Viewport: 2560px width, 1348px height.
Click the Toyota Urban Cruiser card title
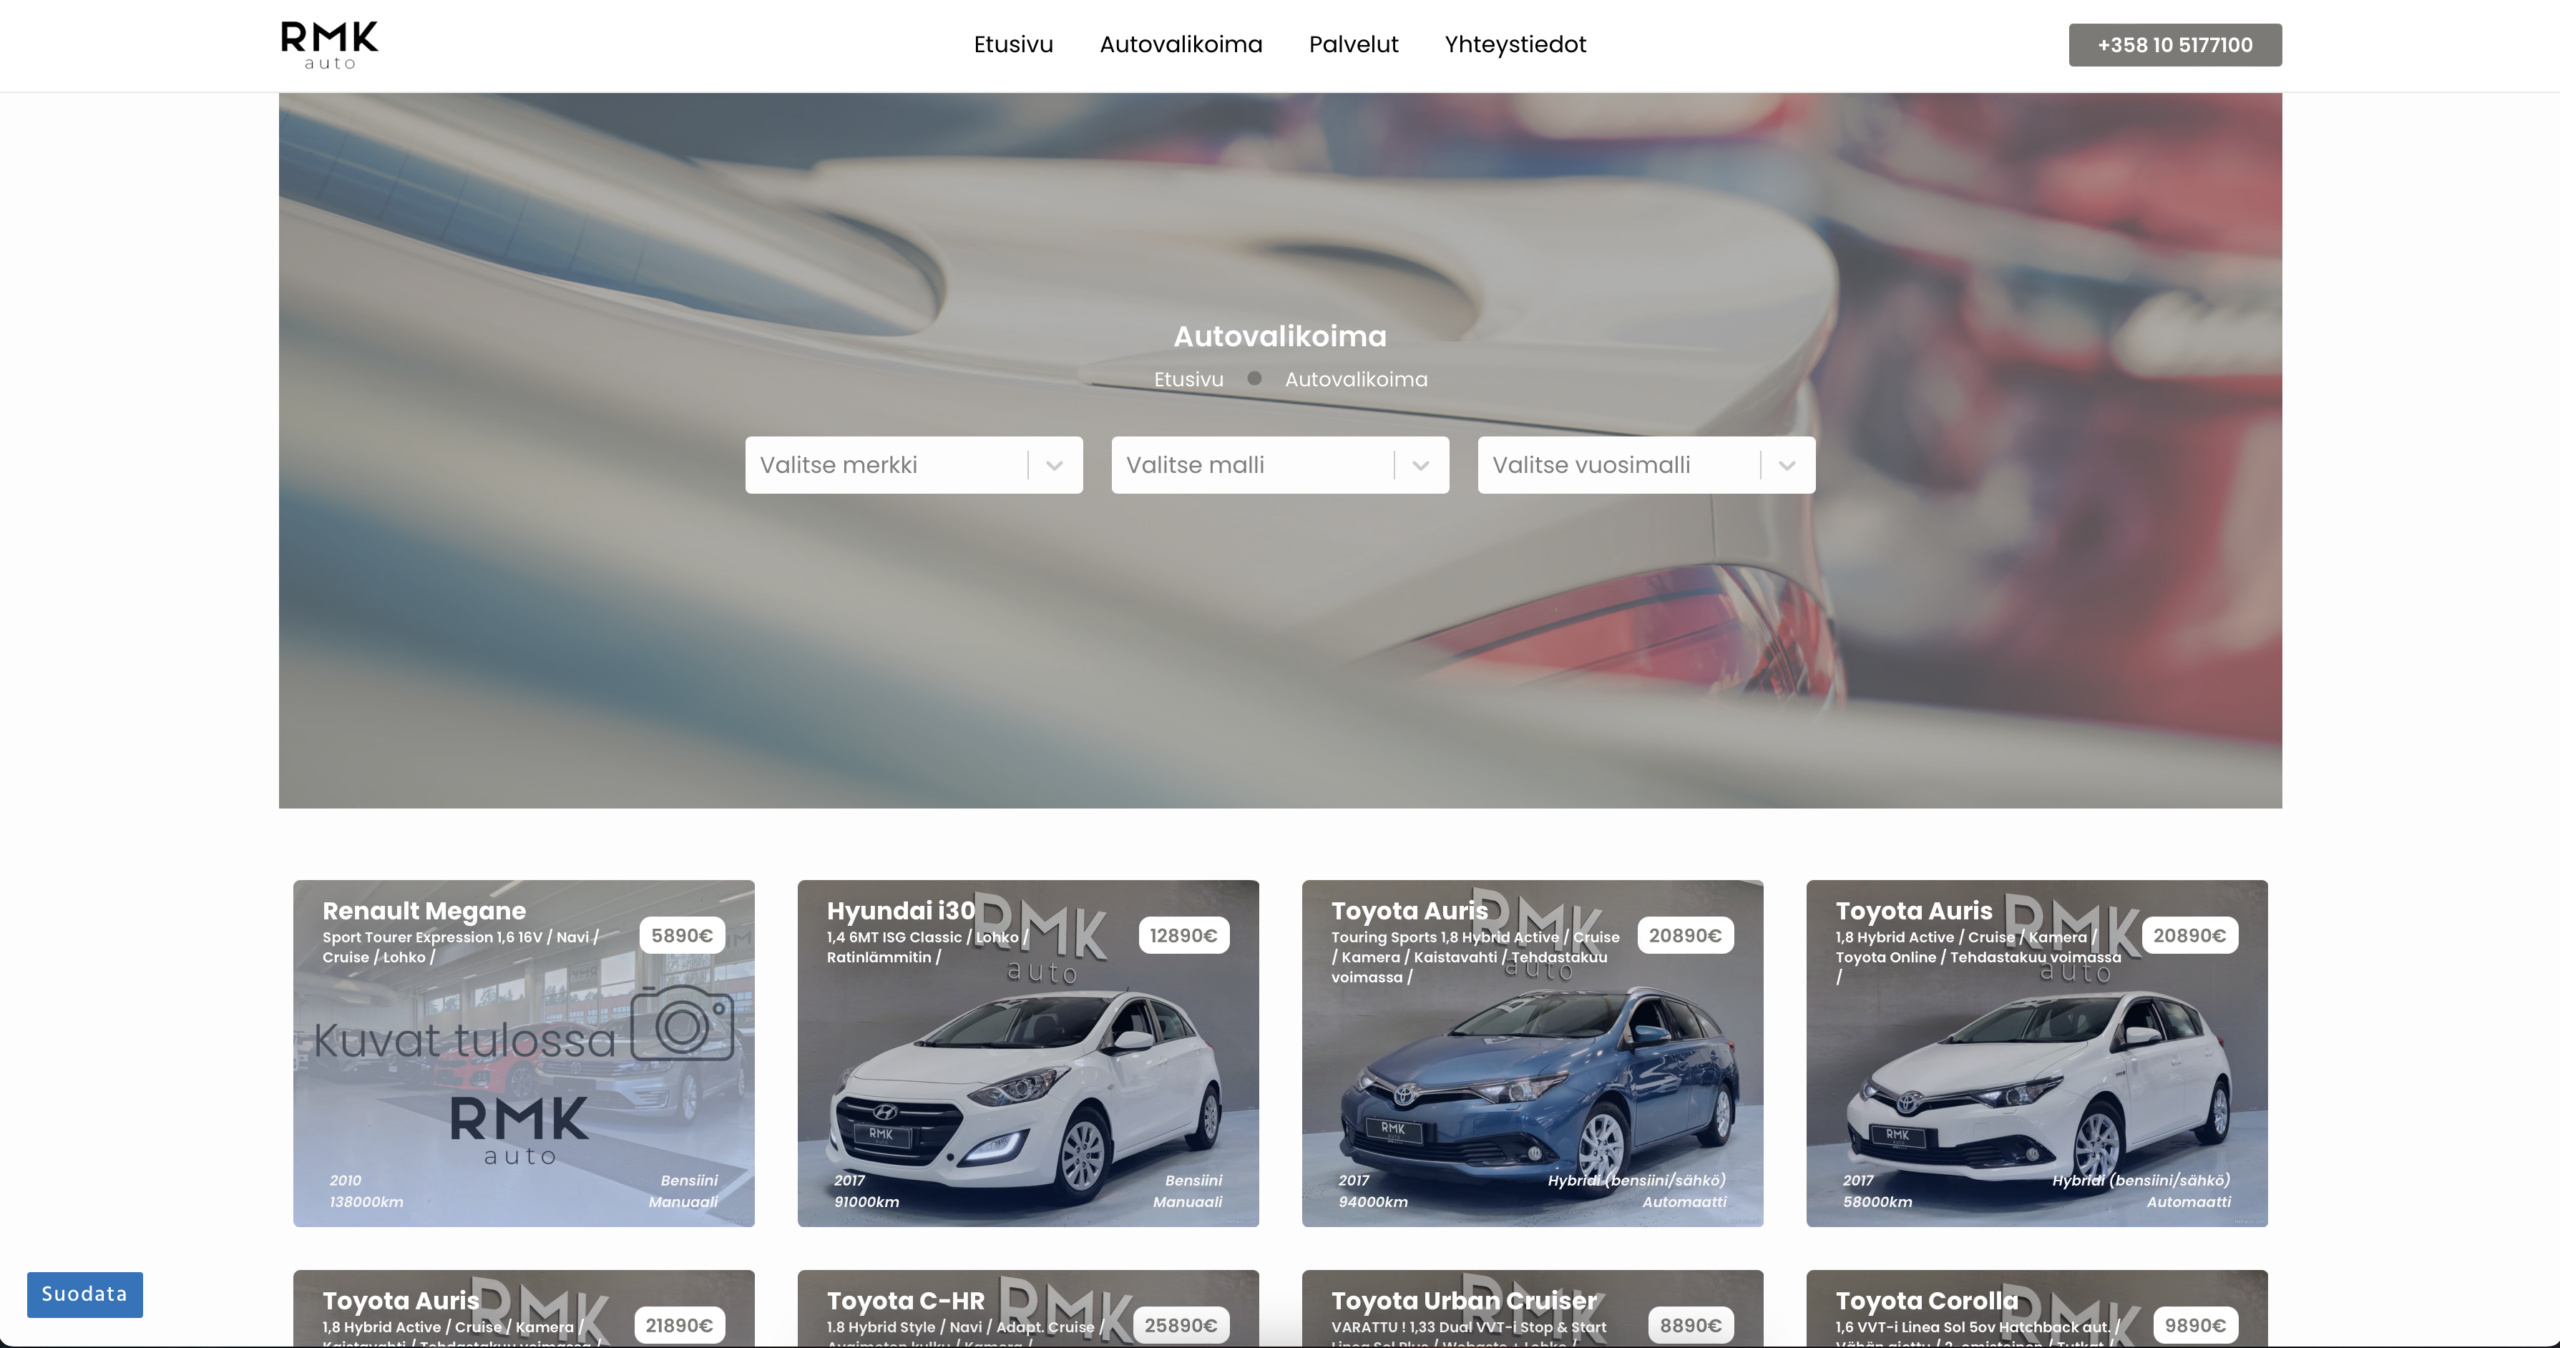click(x=1464, y=1301)
